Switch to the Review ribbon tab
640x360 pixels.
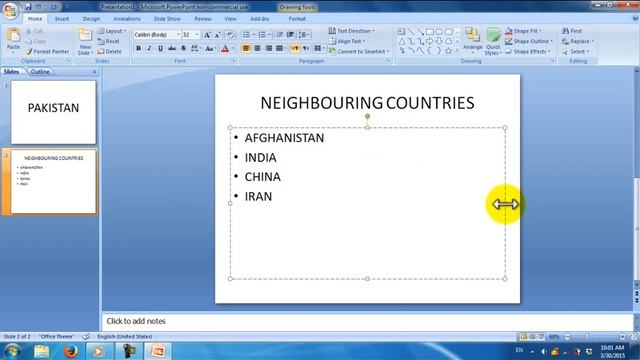click(202, 19)
